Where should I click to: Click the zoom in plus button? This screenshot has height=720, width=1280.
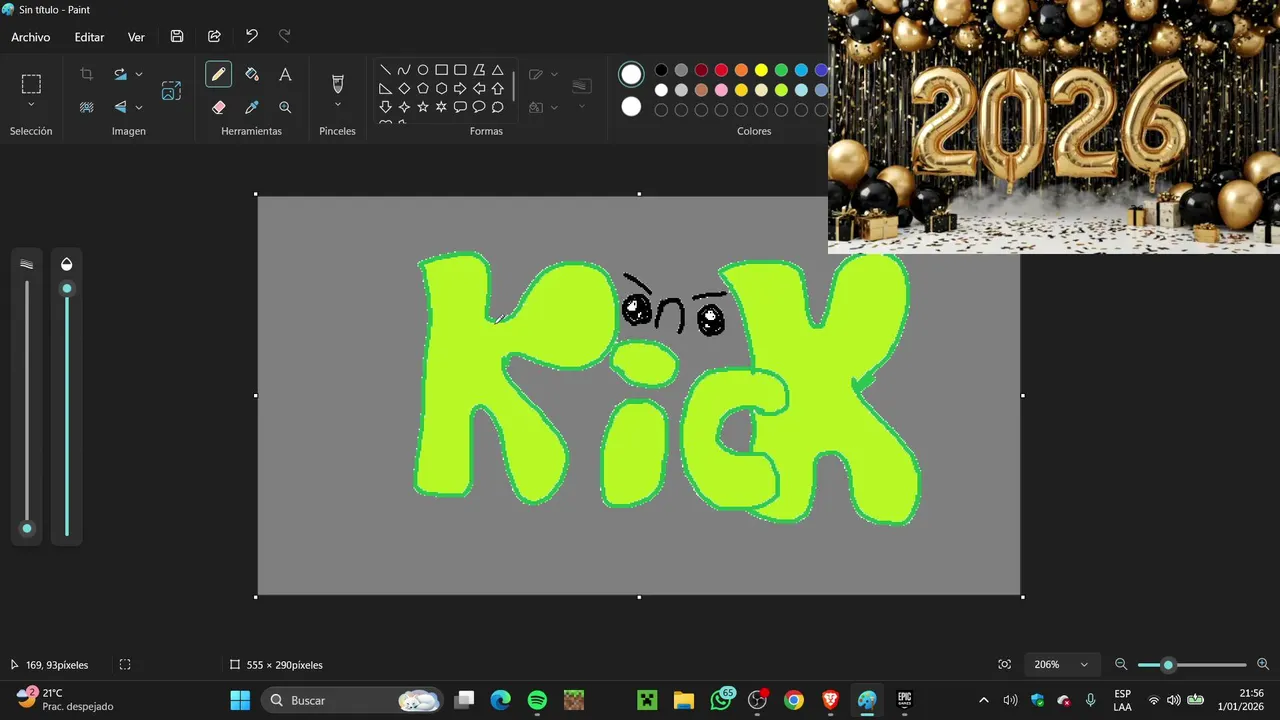point(1263,664)
